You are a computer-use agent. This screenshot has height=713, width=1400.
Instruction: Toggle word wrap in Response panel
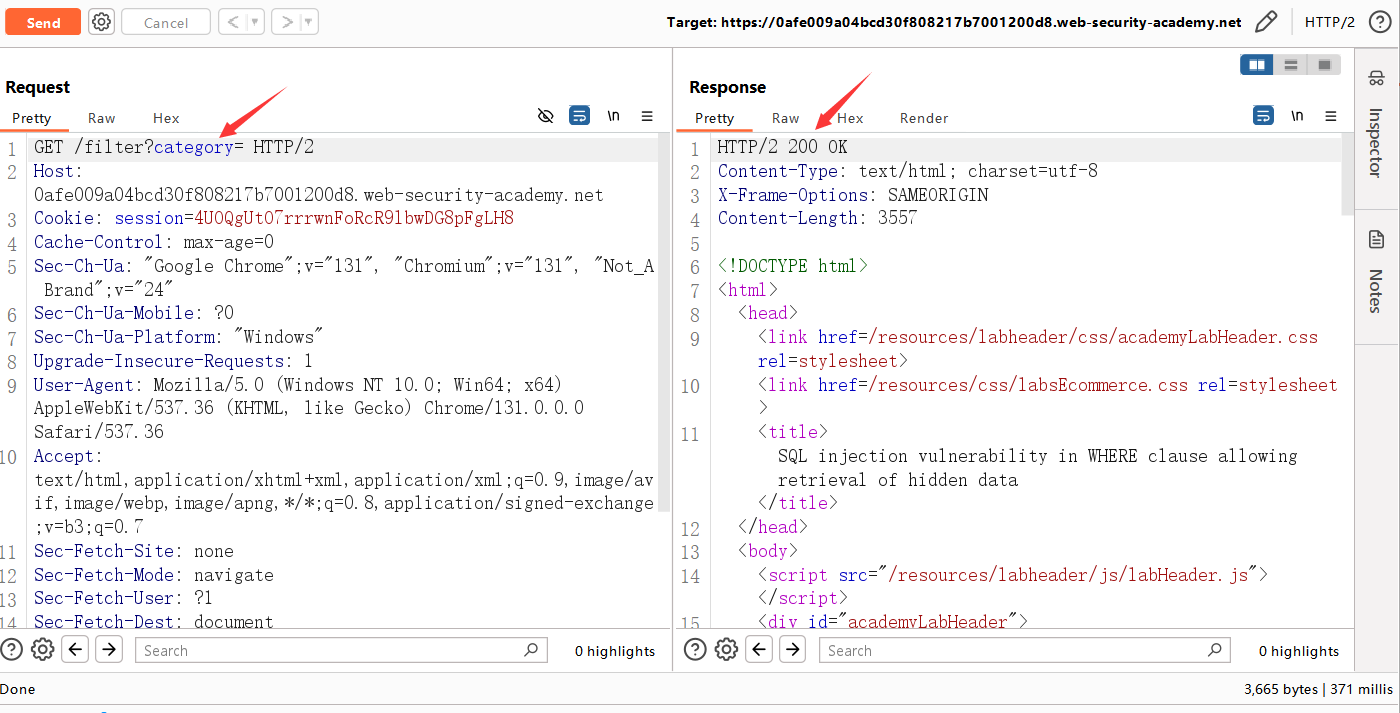tap(1263, 116)
